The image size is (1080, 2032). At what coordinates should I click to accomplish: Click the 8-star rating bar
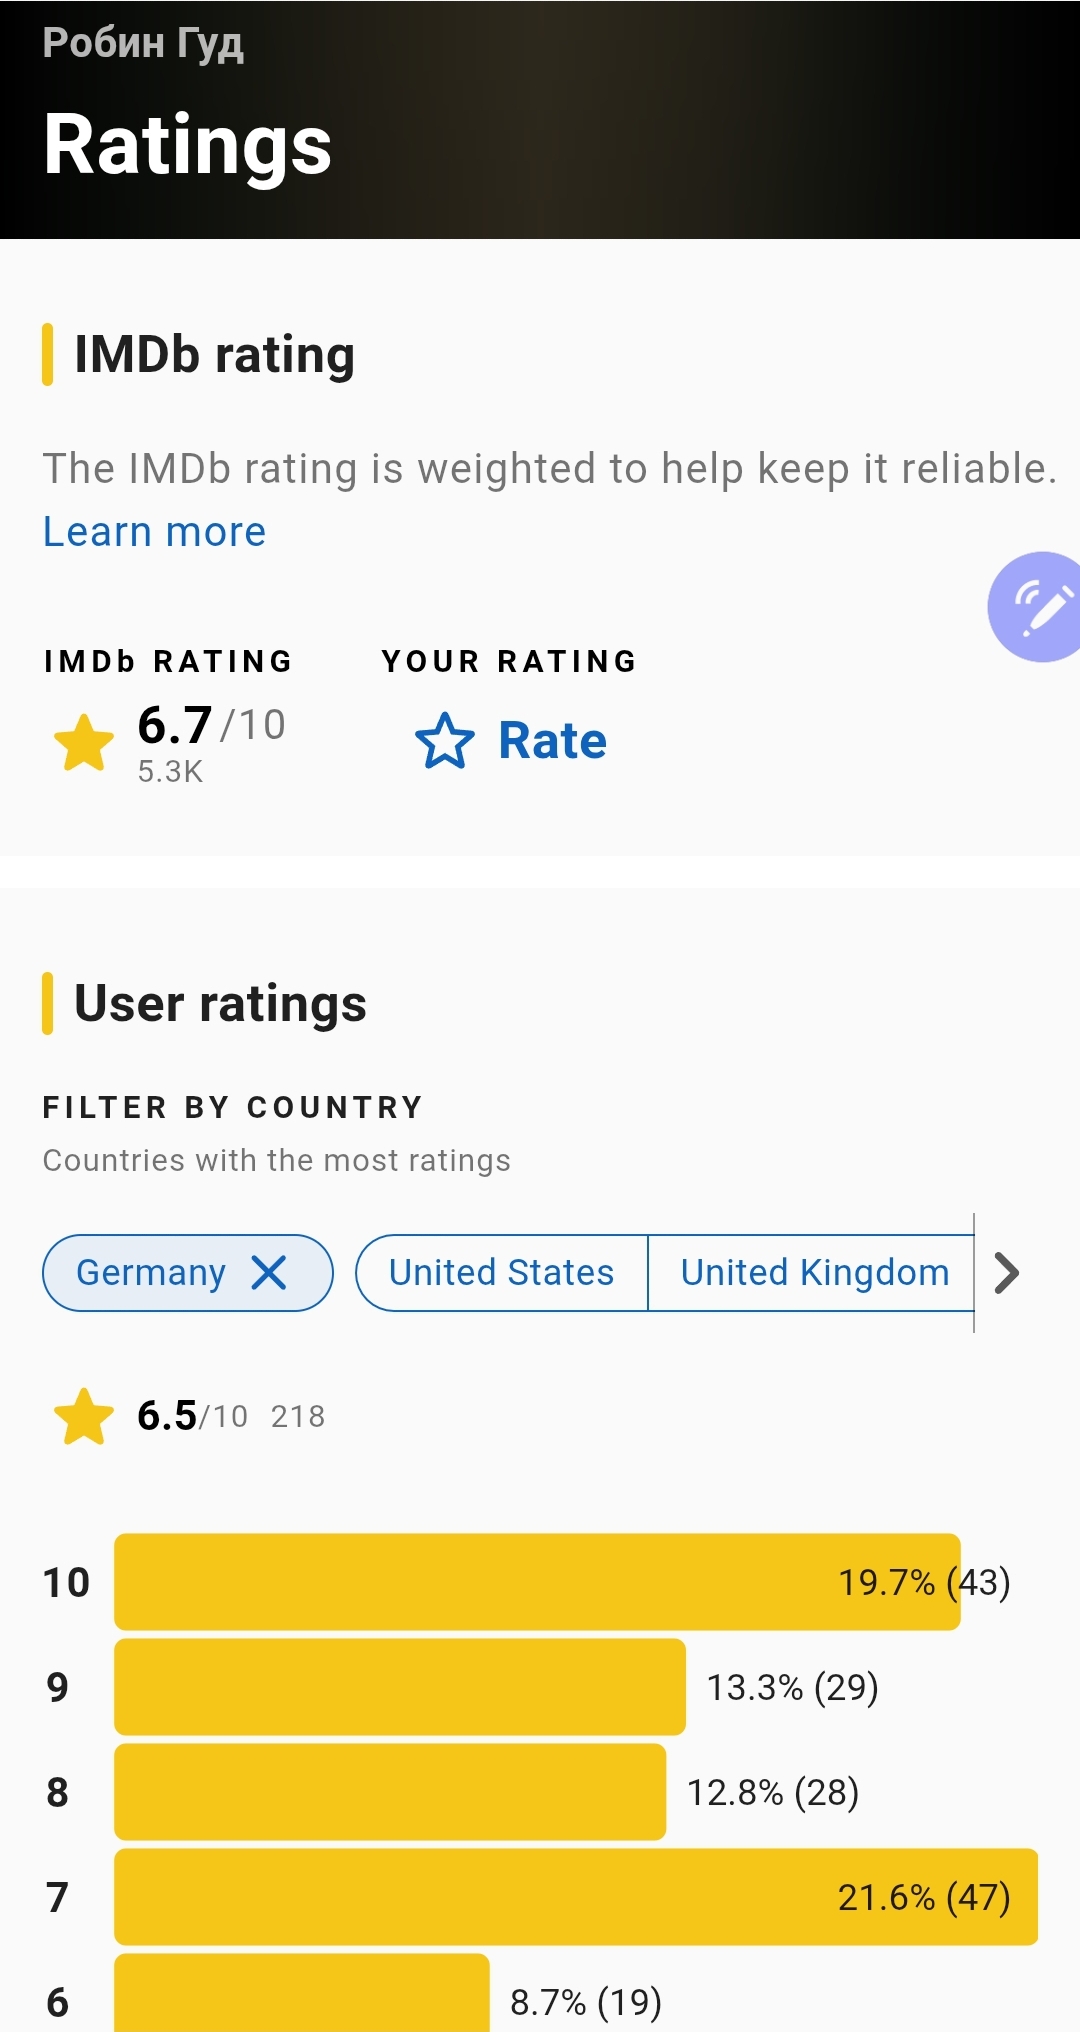click(390, 1792)
